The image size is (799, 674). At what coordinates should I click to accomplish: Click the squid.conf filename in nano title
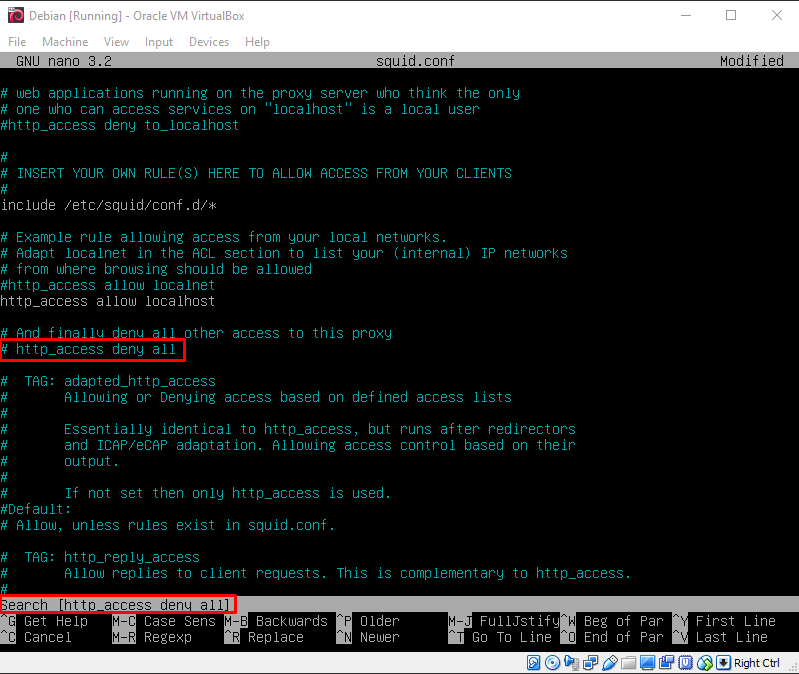[x=415, y=61]
